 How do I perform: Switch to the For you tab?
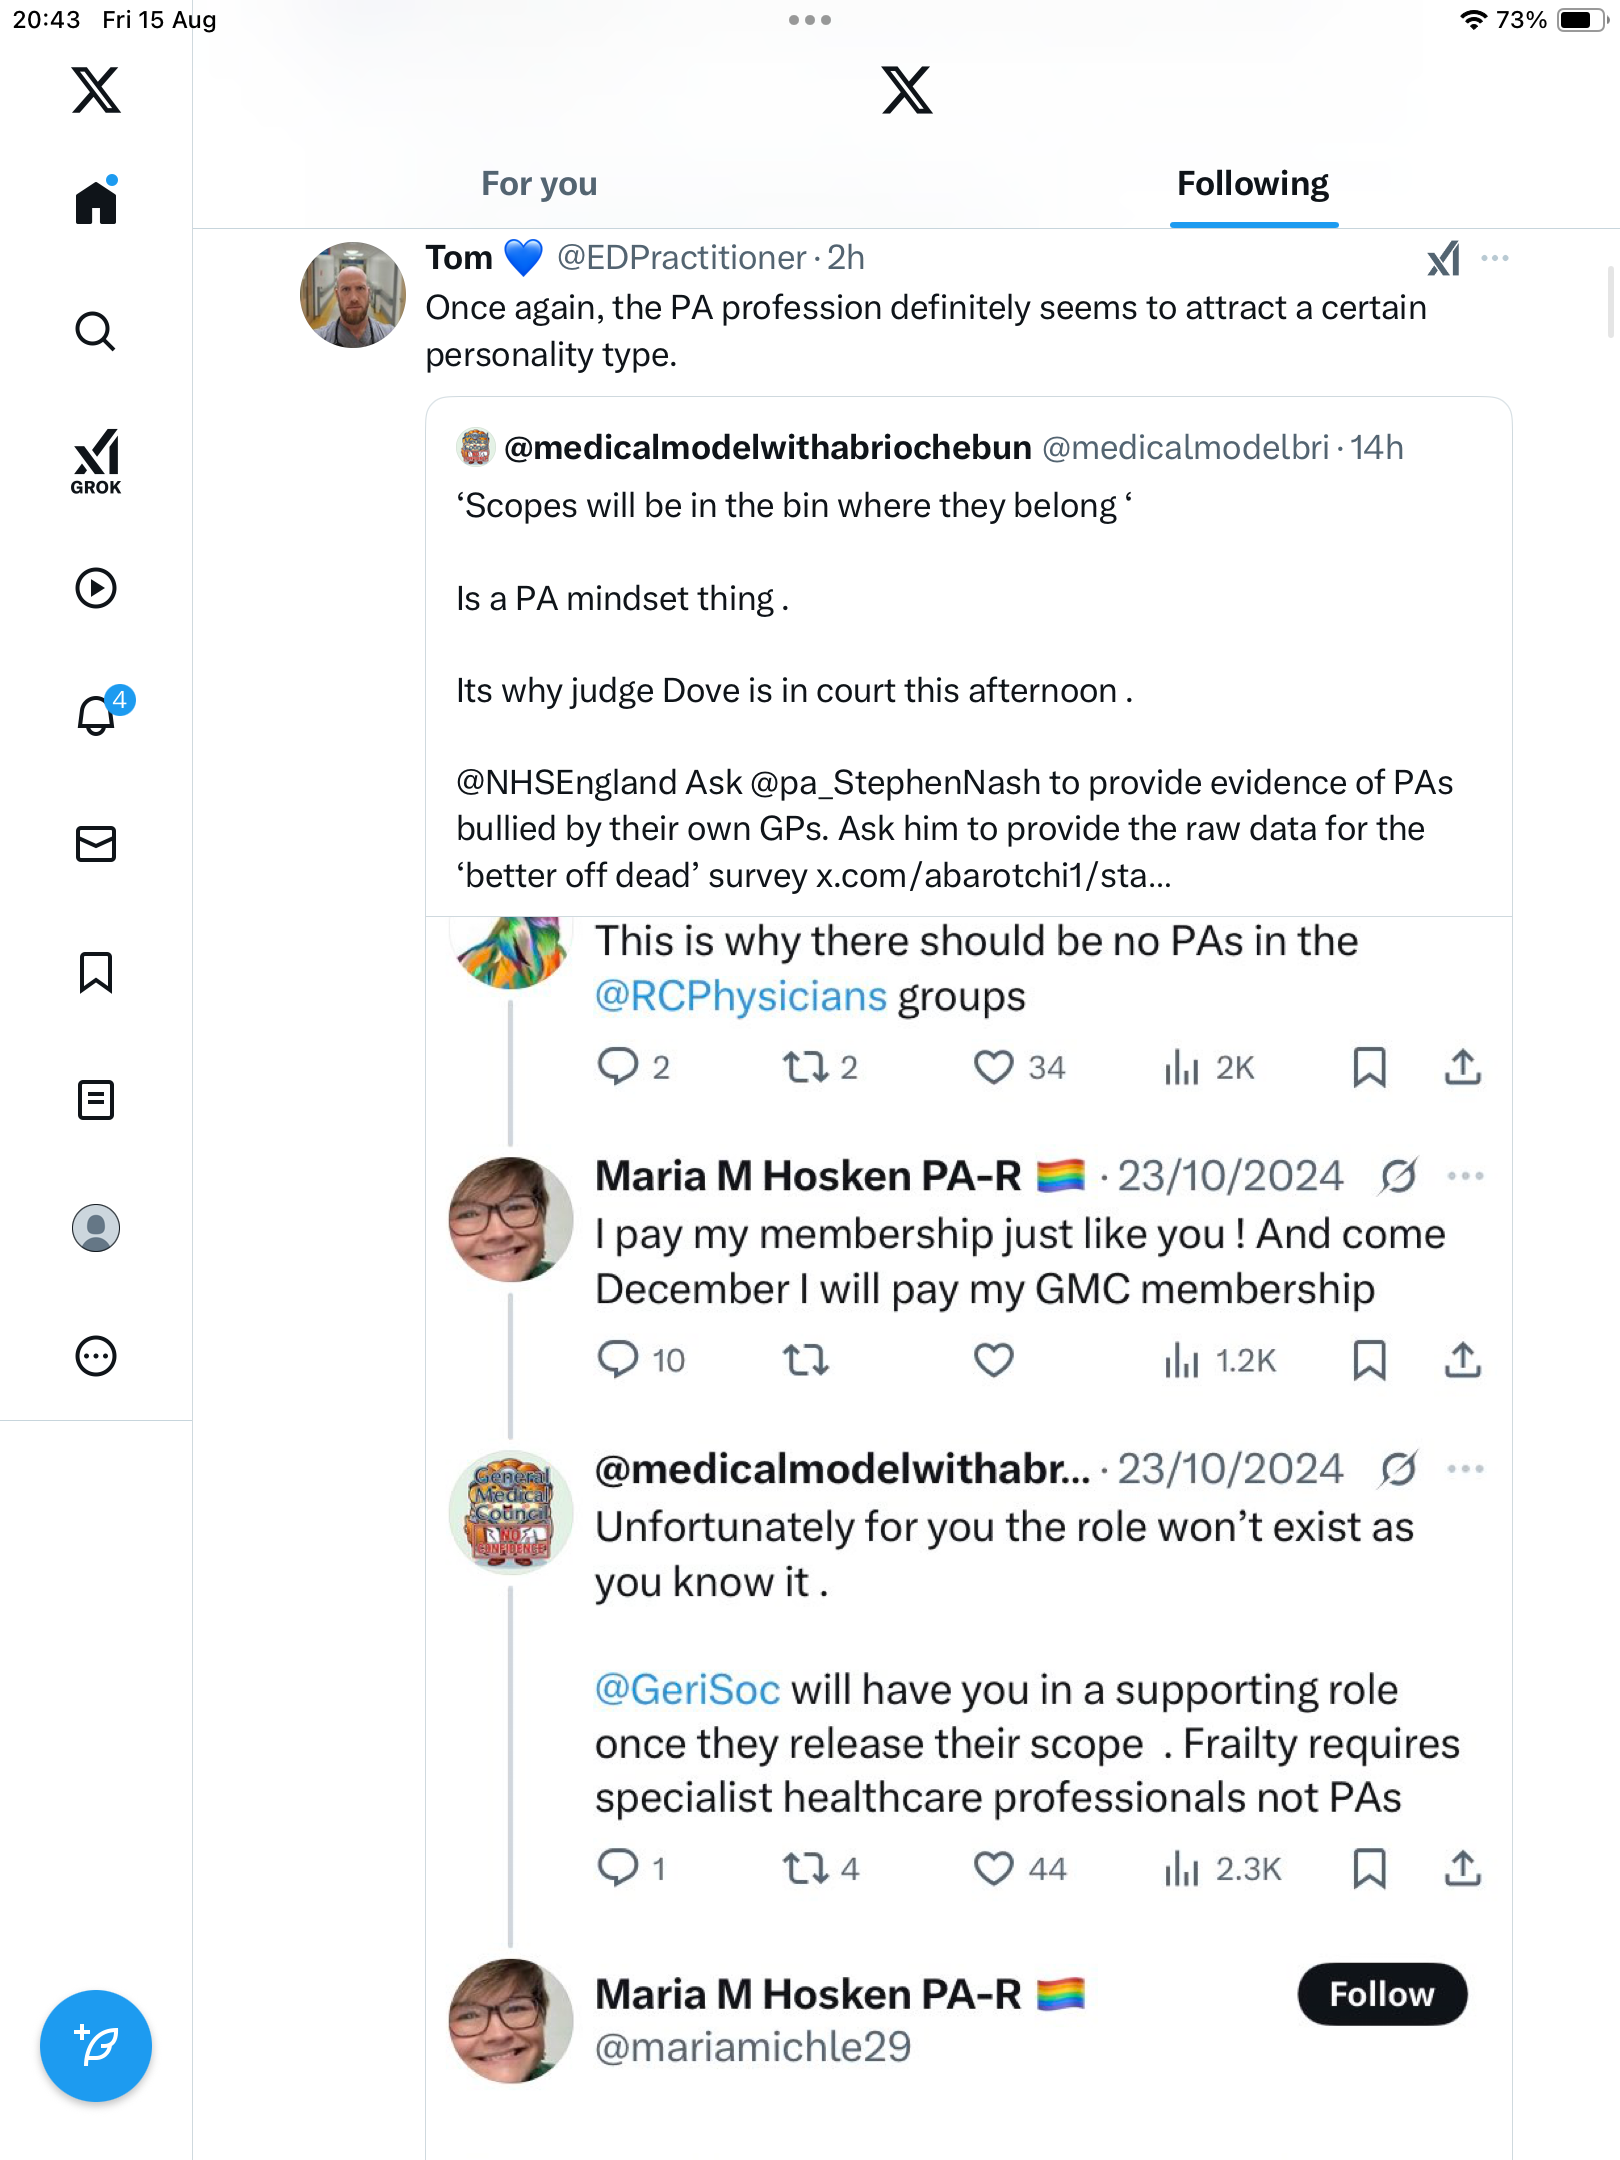pos(539,184)
